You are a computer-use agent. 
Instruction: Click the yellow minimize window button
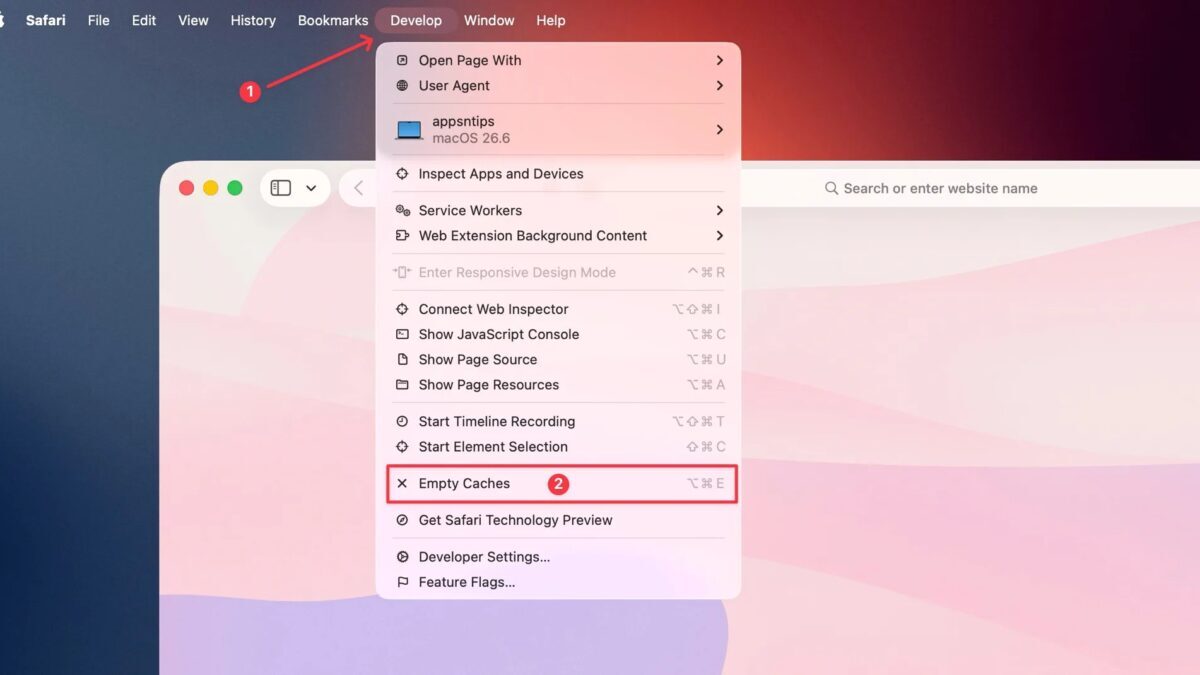tap(211, 188)
